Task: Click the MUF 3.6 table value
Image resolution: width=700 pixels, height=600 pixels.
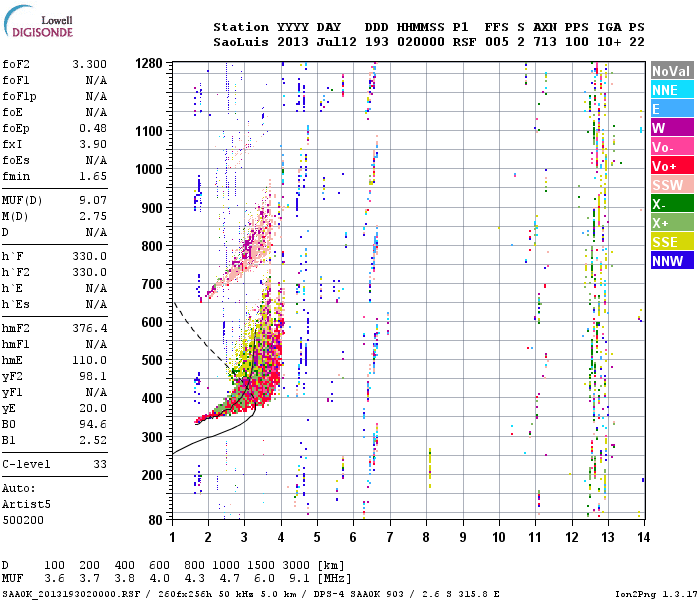Action: (x=54, y=579)
